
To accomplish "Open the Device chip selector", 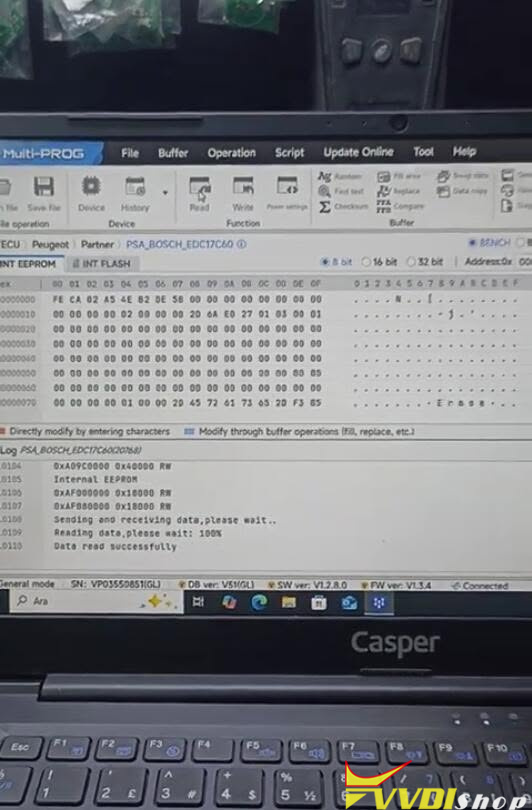I will pos(91,194).
